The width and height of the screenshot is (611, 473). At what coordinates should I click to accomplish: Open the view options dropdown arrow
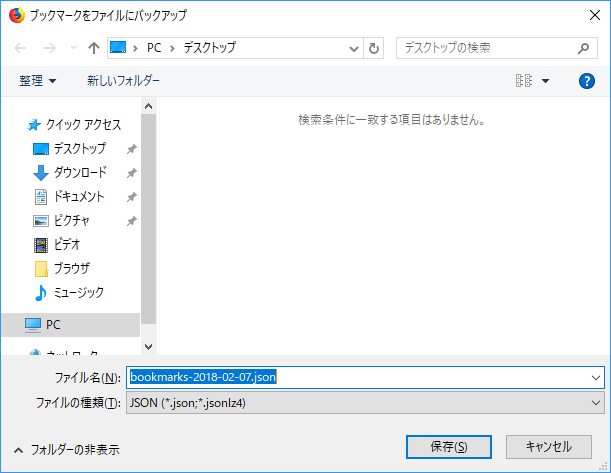(x=546, y=81)
